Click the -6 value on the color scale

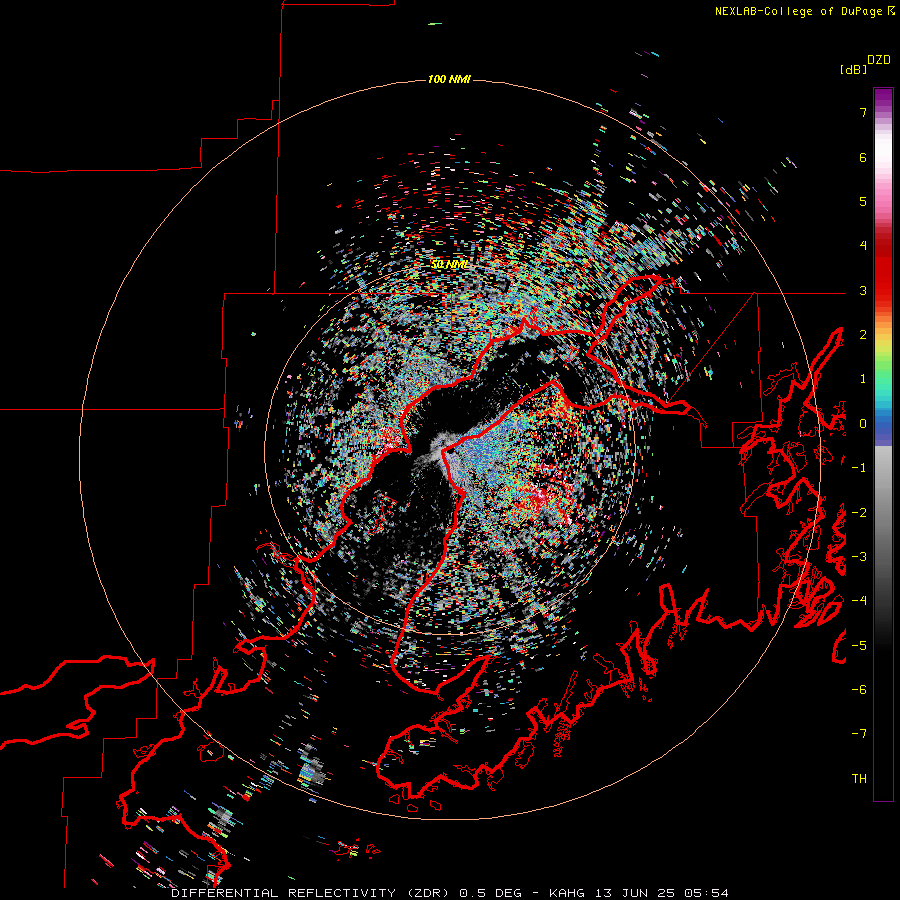click(859, 689)
